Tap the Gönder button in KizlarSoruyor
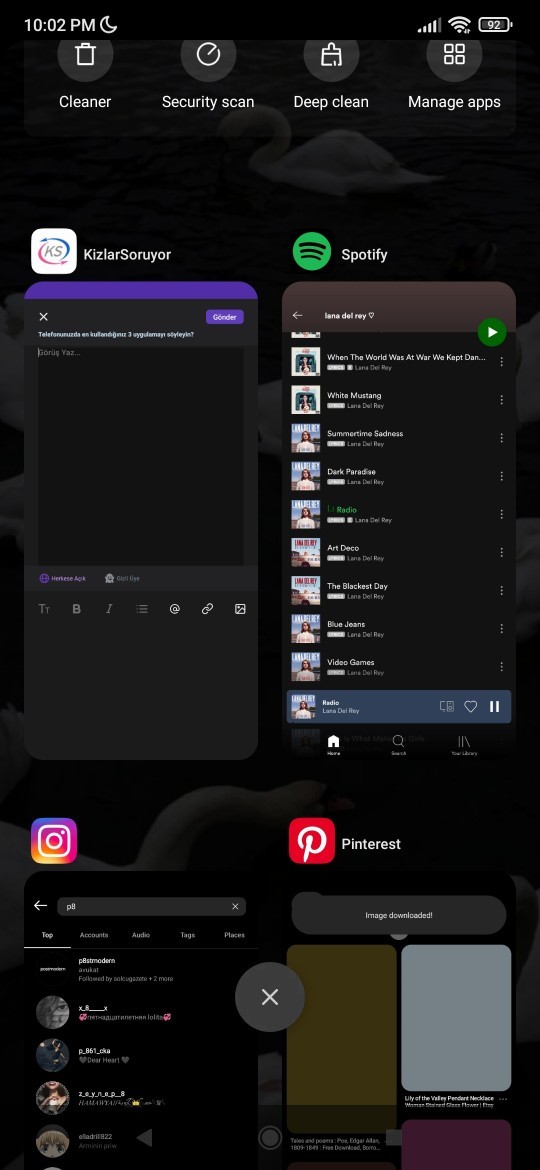Viewport: 540px width, 1170px height. tap(225, 317)
